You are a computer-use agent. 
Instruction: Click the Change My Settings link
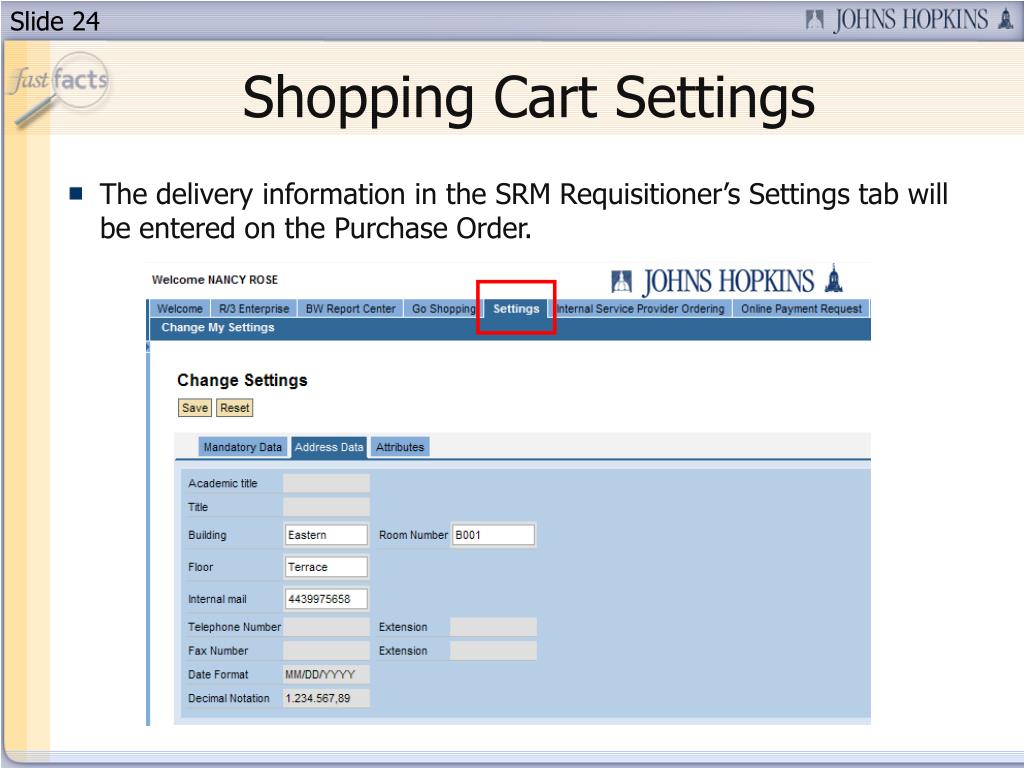(x=217, y=327)
